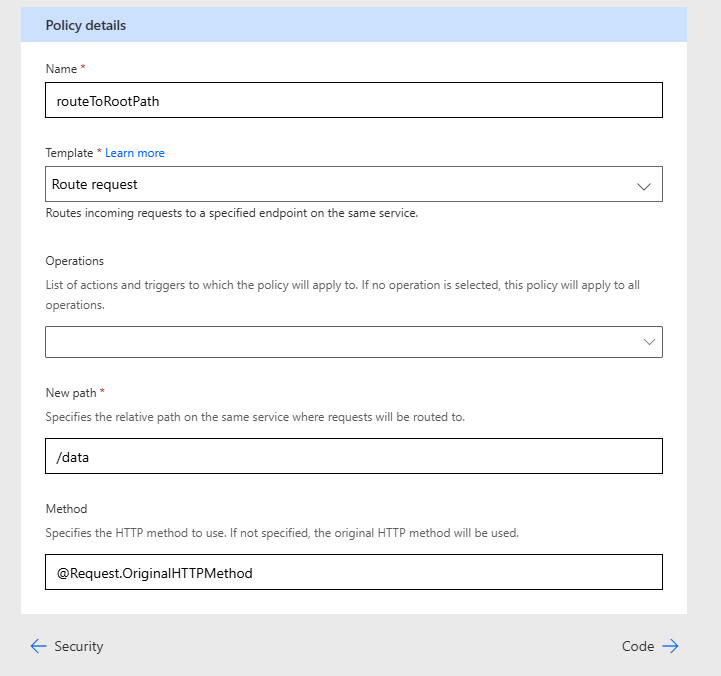Click the New path field showing /data

click(354, 456)
